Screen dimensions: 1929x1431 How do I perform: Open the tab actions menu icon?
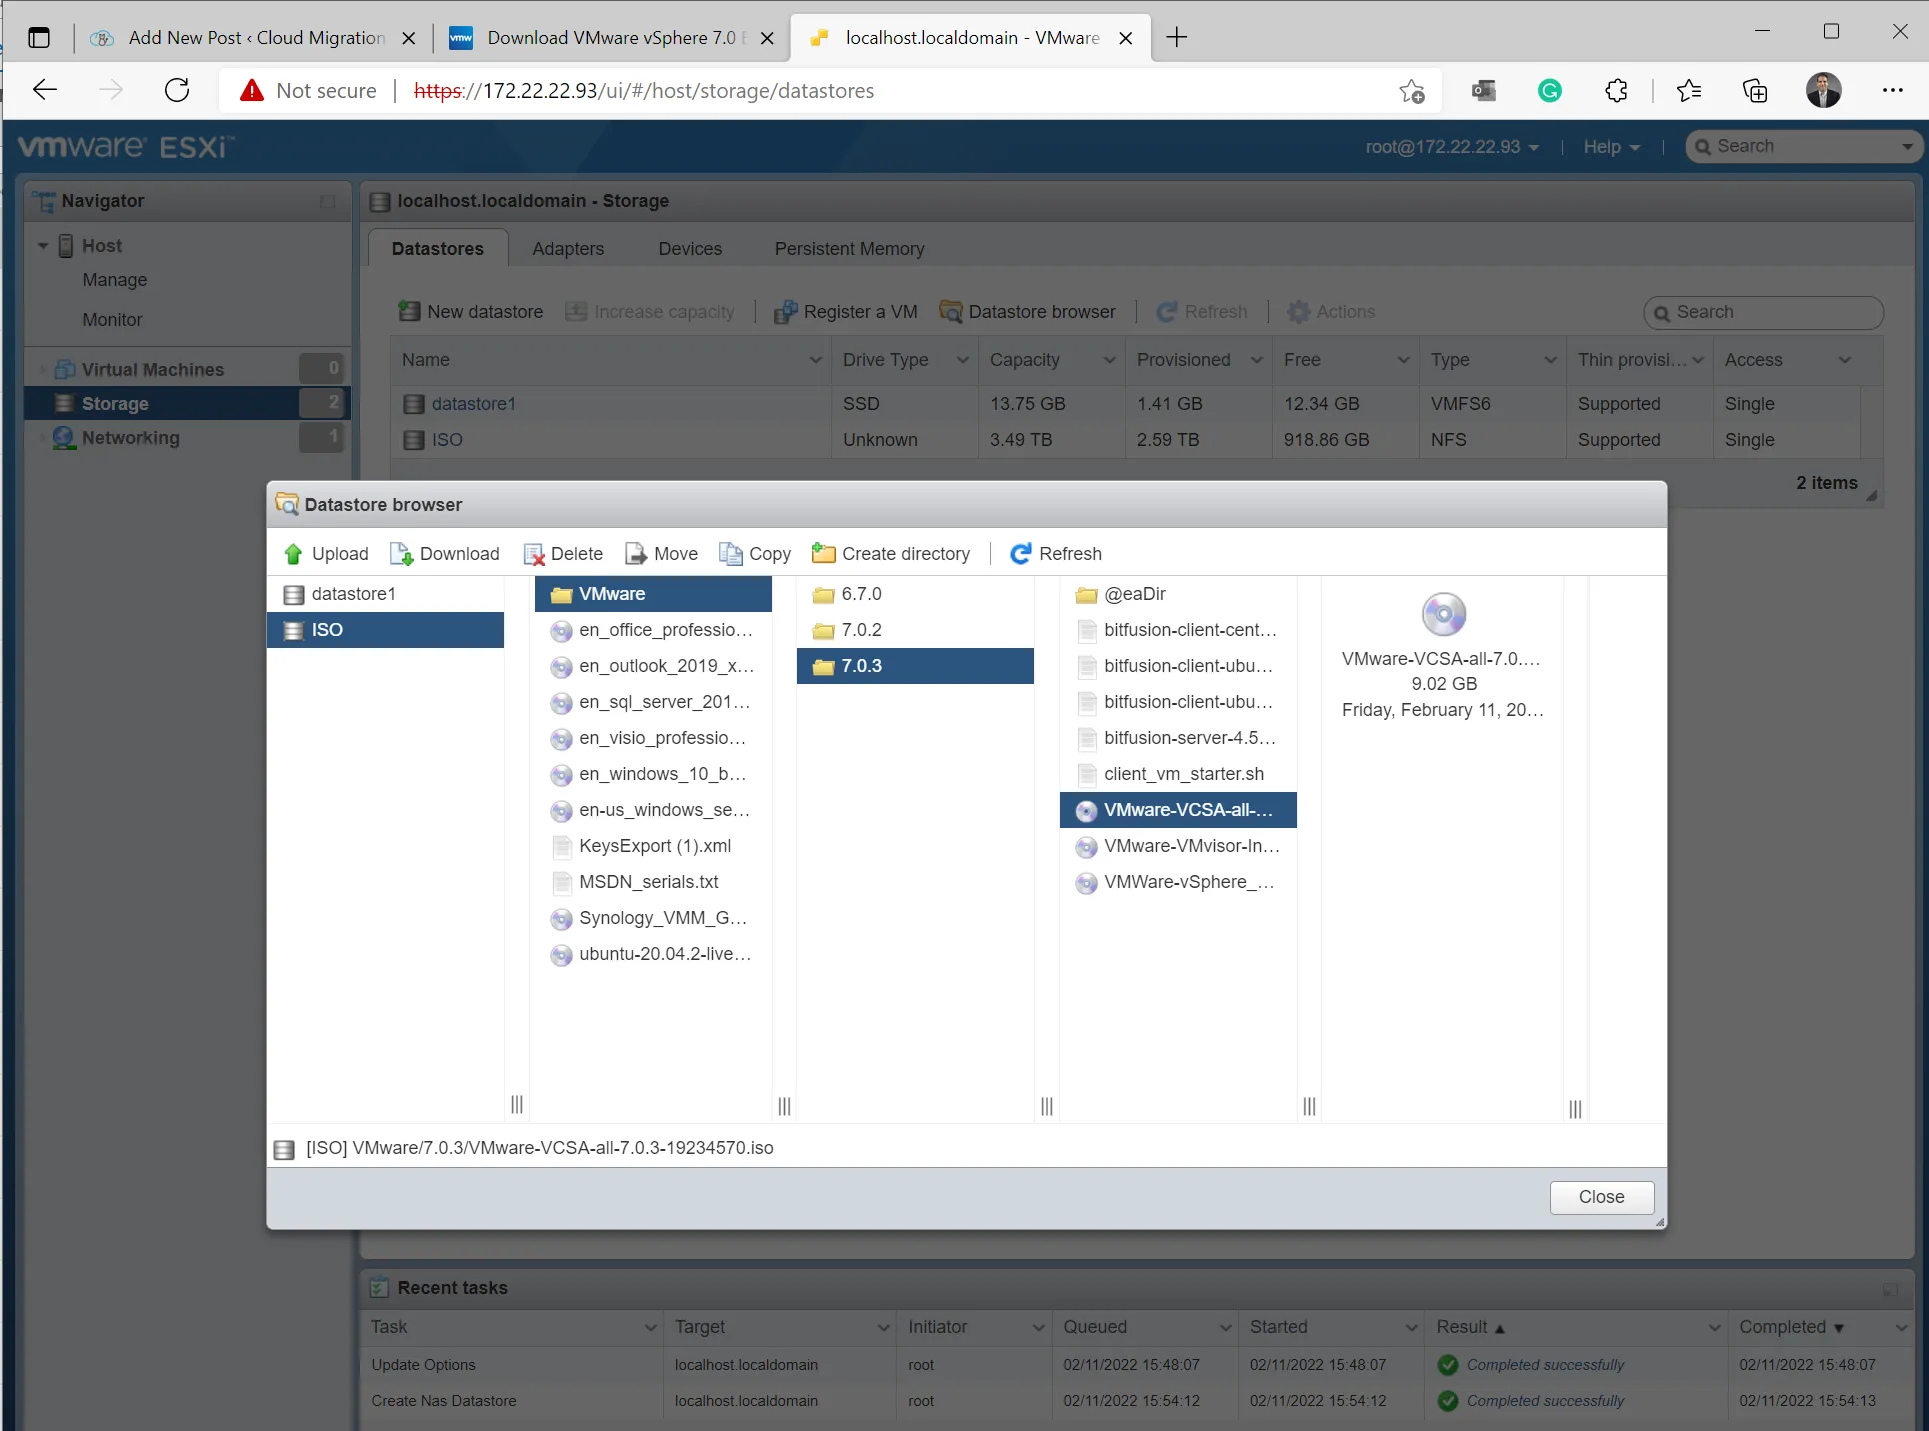point(39,38)
